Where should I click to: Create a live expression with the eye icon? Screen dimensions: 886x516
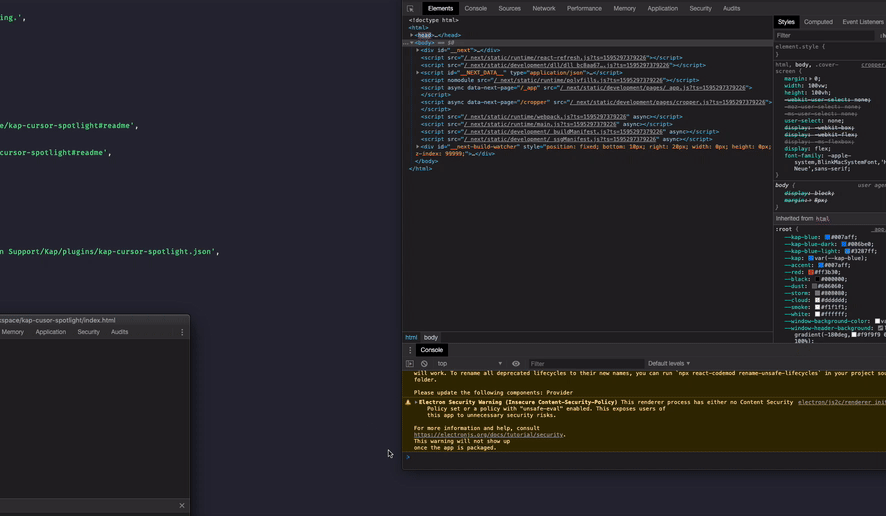coord(516,364)
